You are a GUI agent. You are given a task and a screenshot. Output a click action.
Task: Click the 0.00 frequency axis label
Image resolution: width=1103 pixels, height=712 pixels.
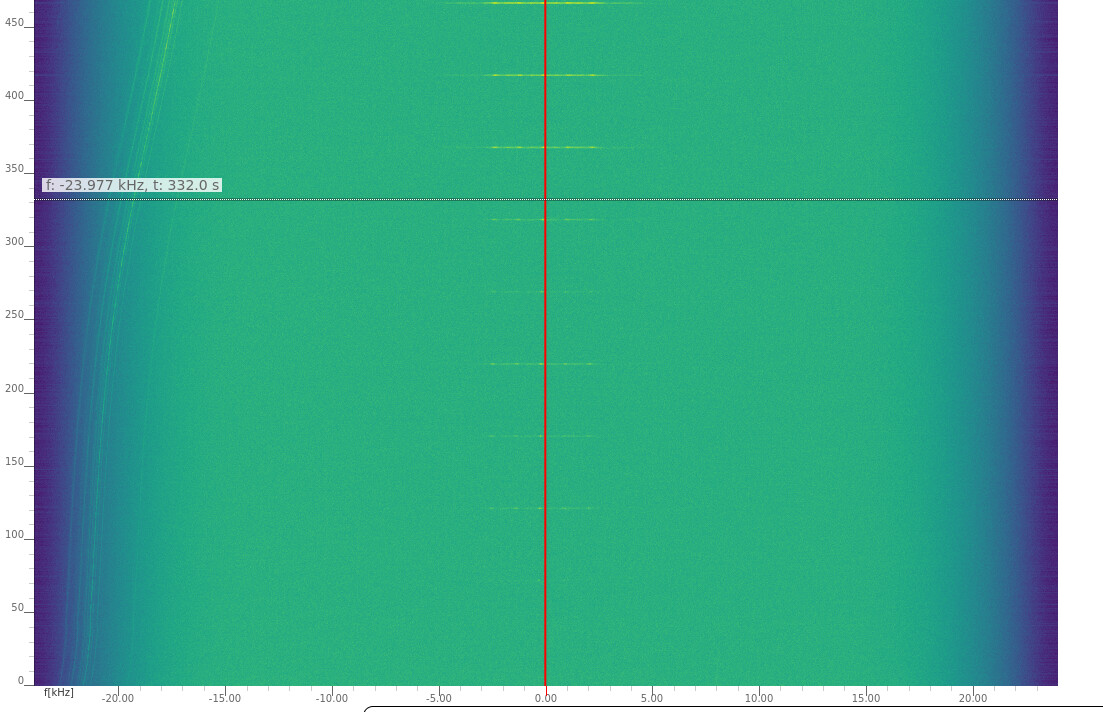click(545, 699)
